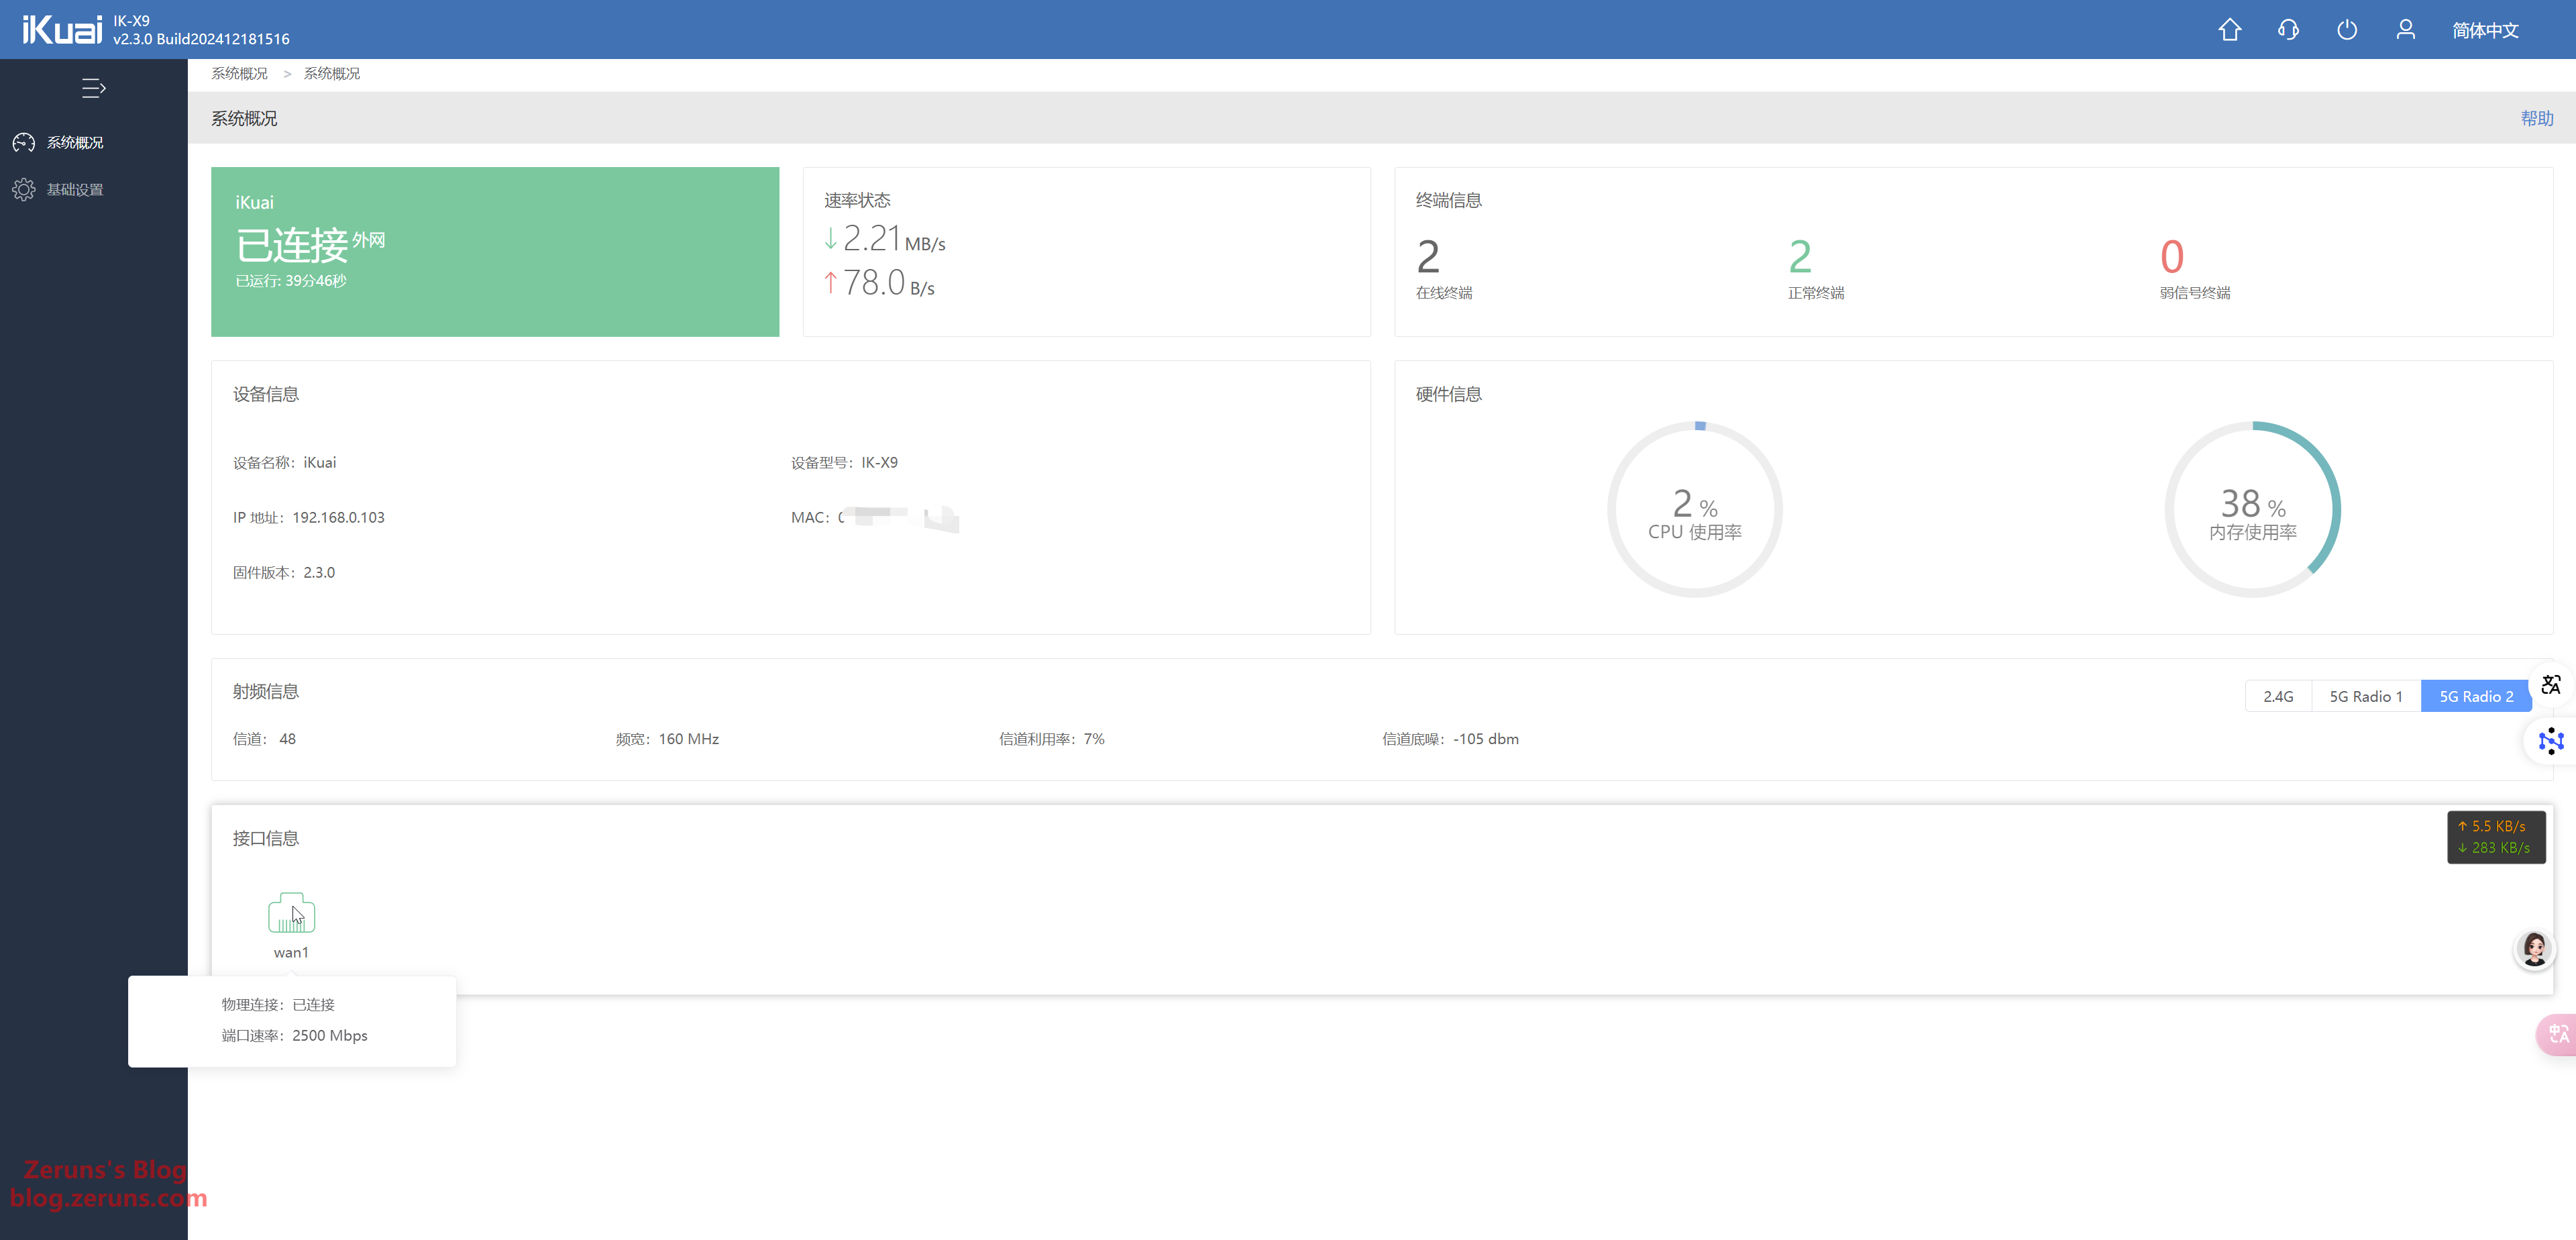Open the avatar assistant icon
Screen dimensions: 2576x1240
click(2534, 949)
